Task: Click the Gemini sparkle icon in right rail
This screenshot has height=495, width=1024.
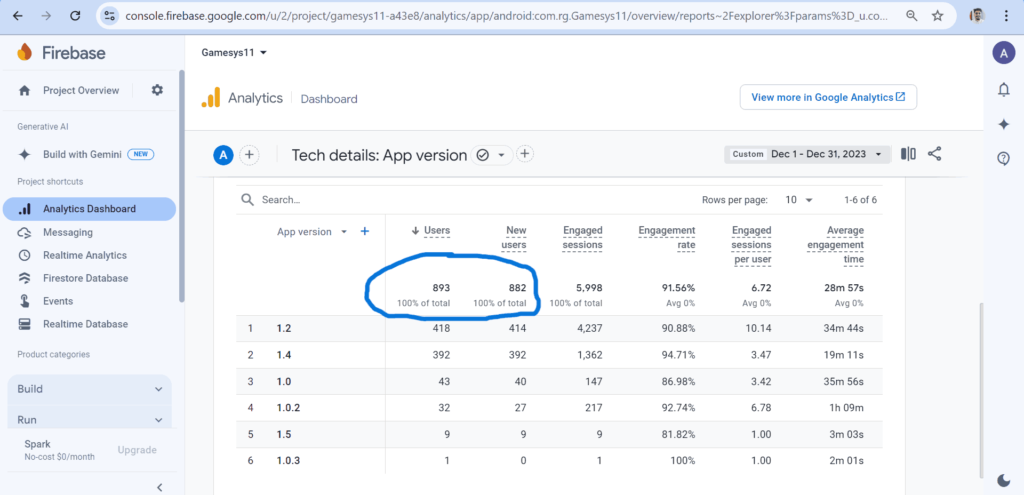Action: (1003, 124)
